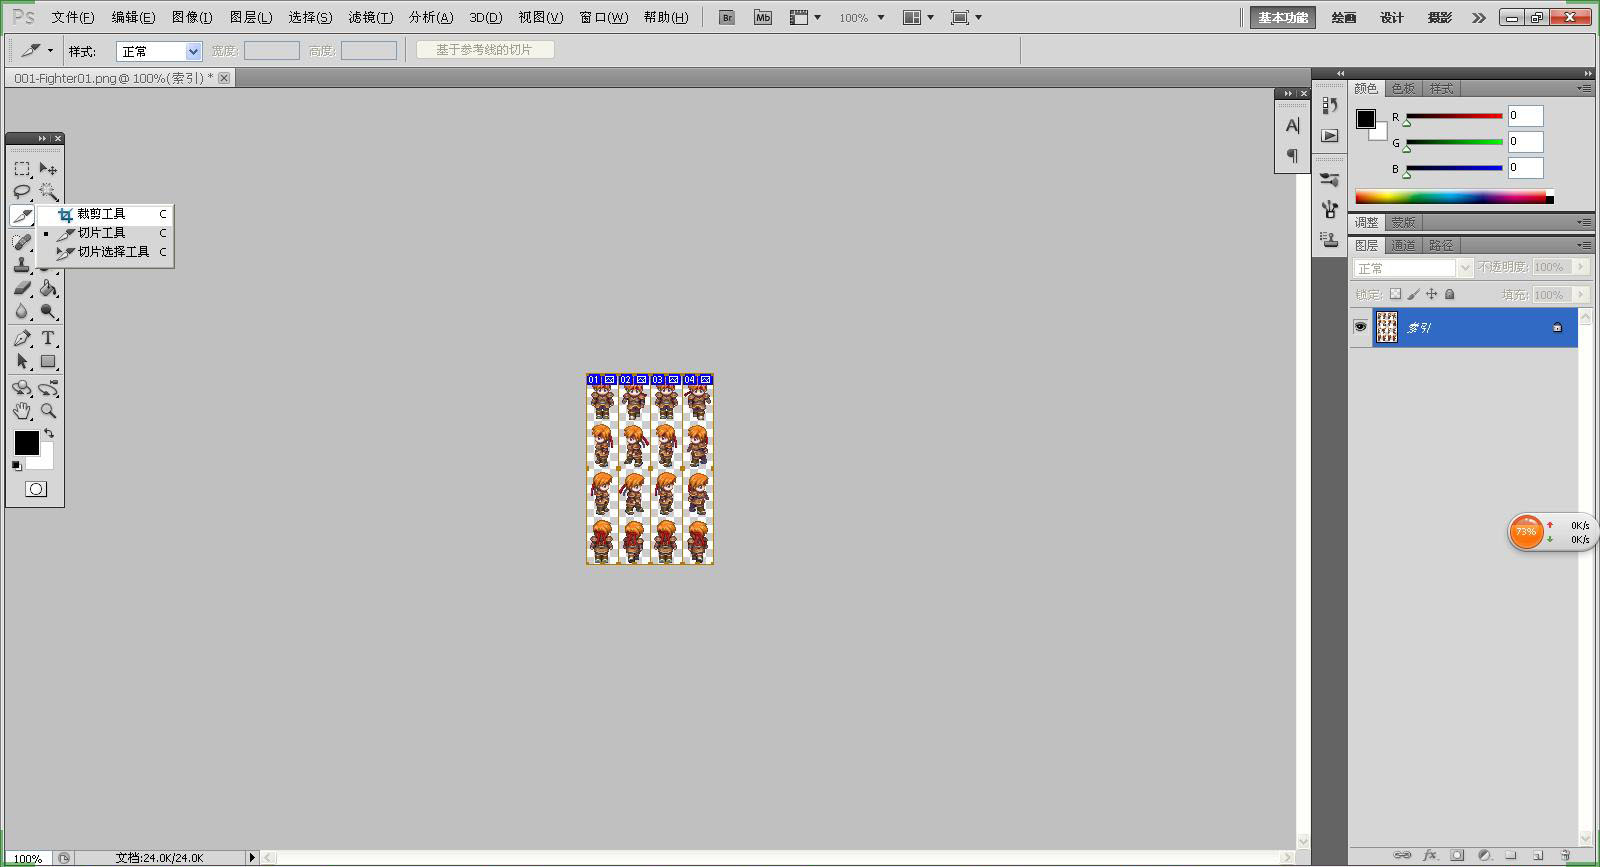1600x867 pixels.
Task: Toggle visibility eye of the 索引 layer
Action: point(1360,327)
